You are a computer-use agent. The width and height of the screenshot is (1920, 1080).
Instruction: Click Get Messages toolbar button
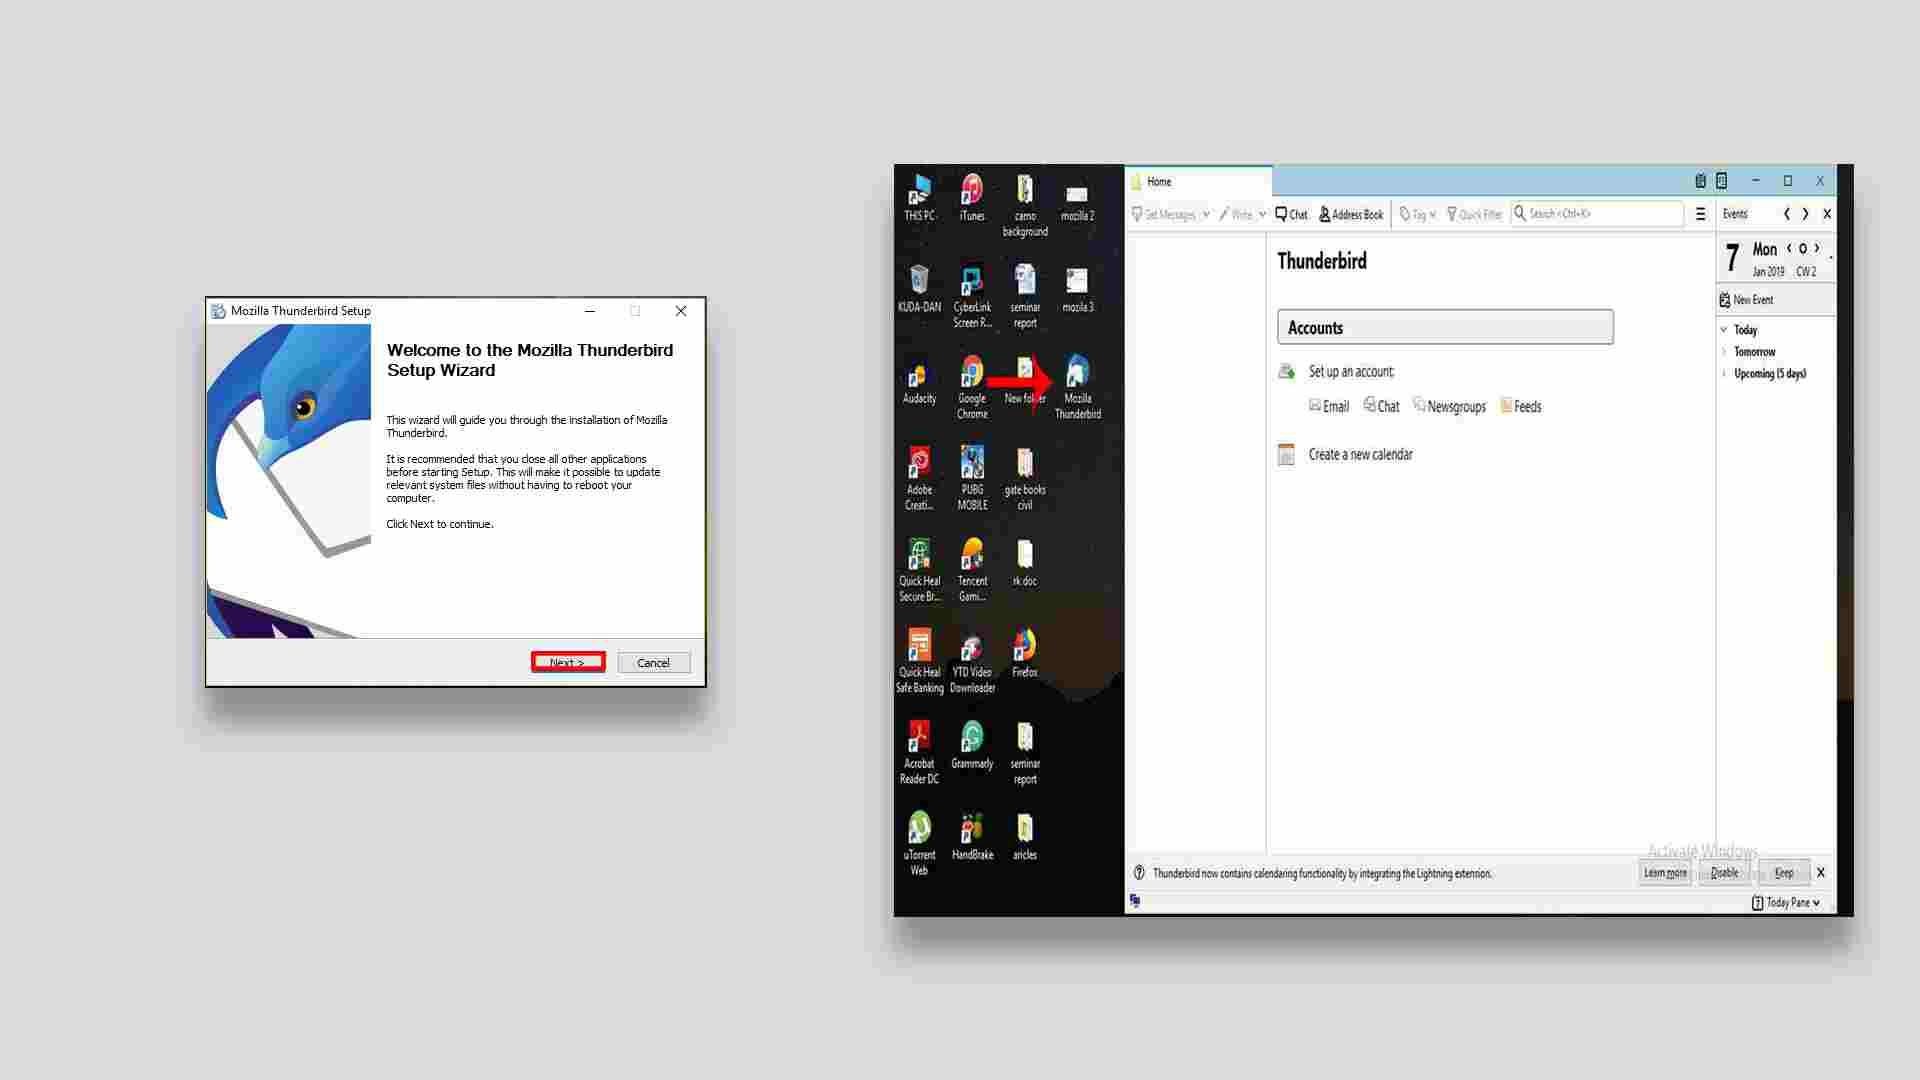coord(1163,214)
